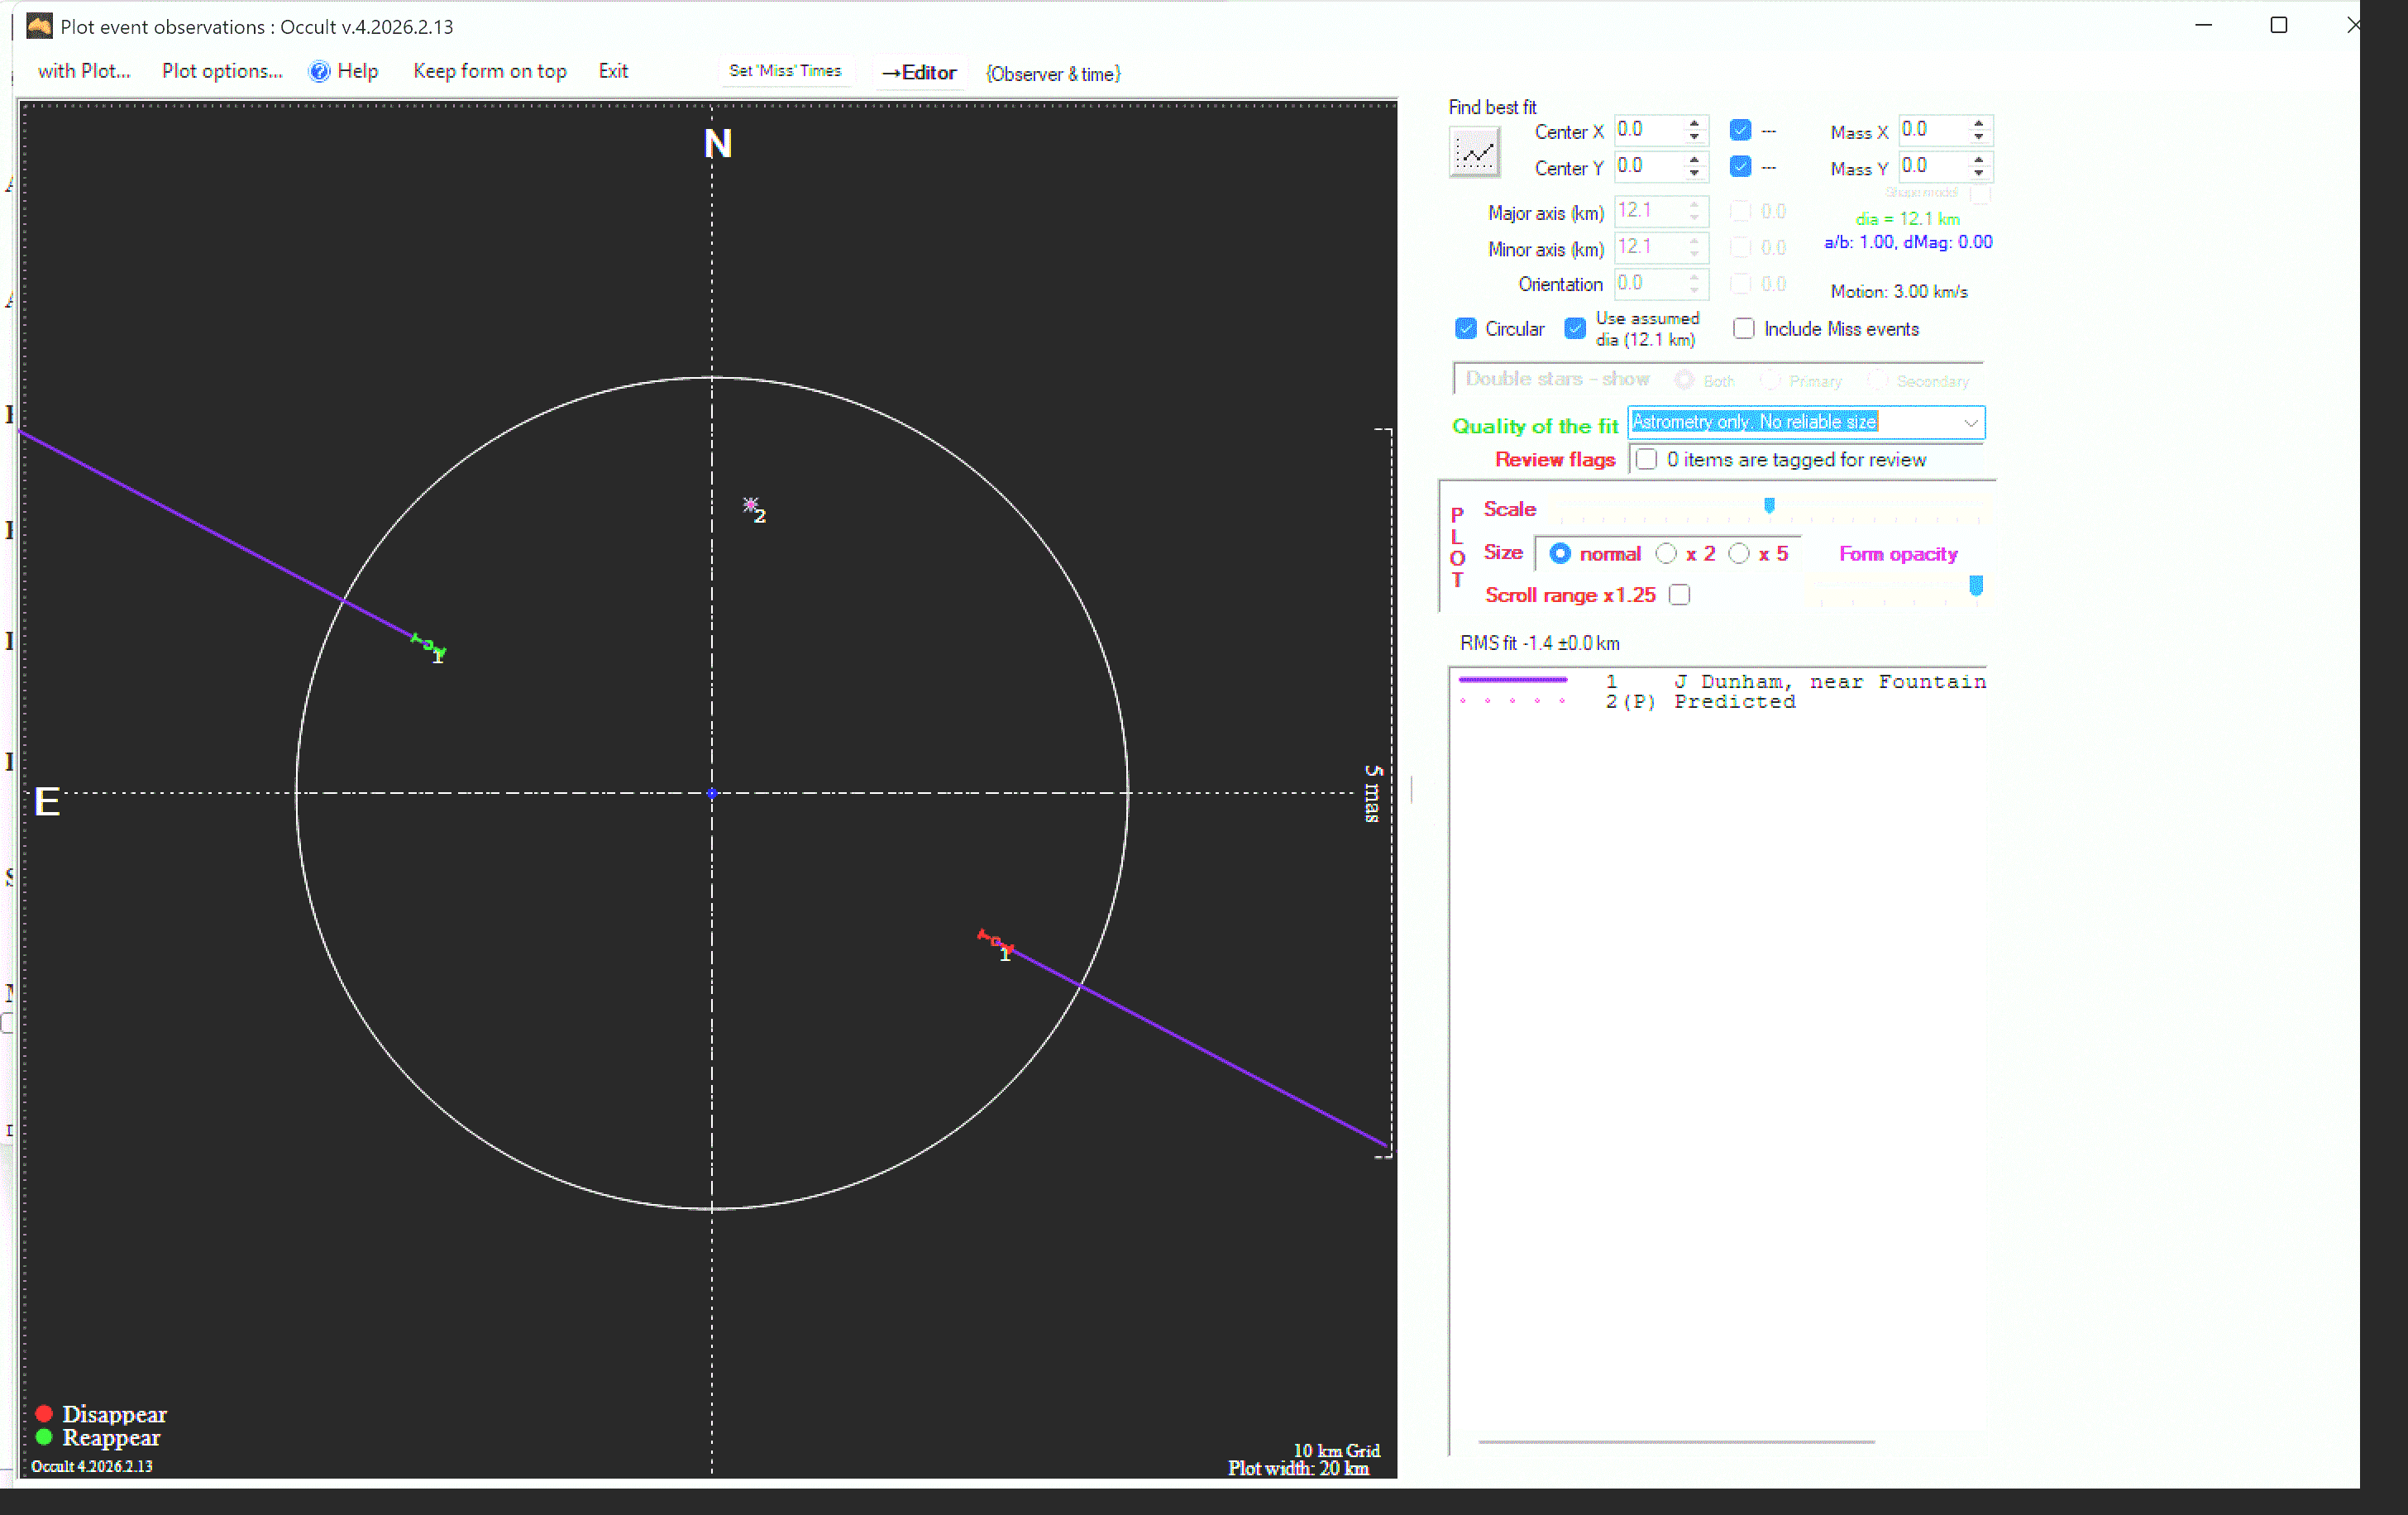Click the Form opacity slider handle

pos(1976,586)
